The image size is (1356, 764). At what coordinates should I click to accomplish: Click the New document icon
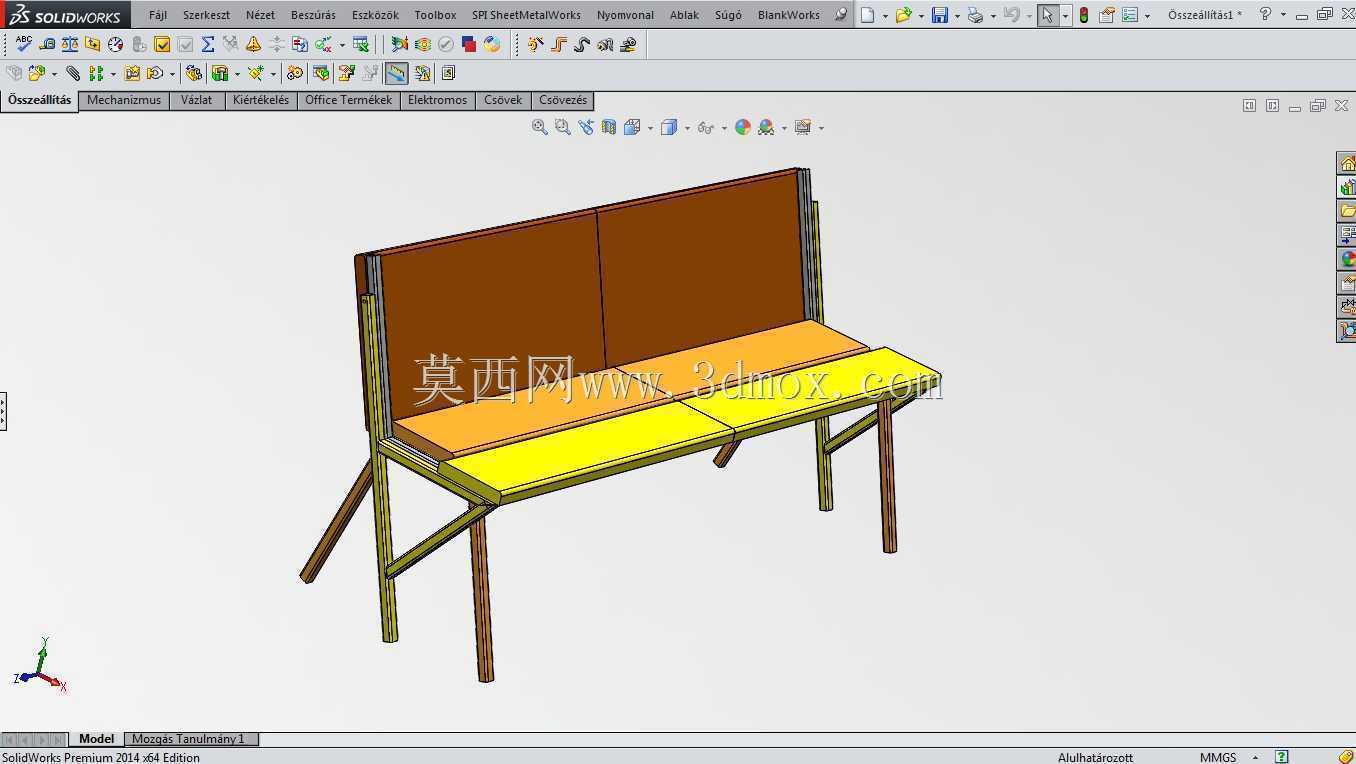[x=868, y=15]
